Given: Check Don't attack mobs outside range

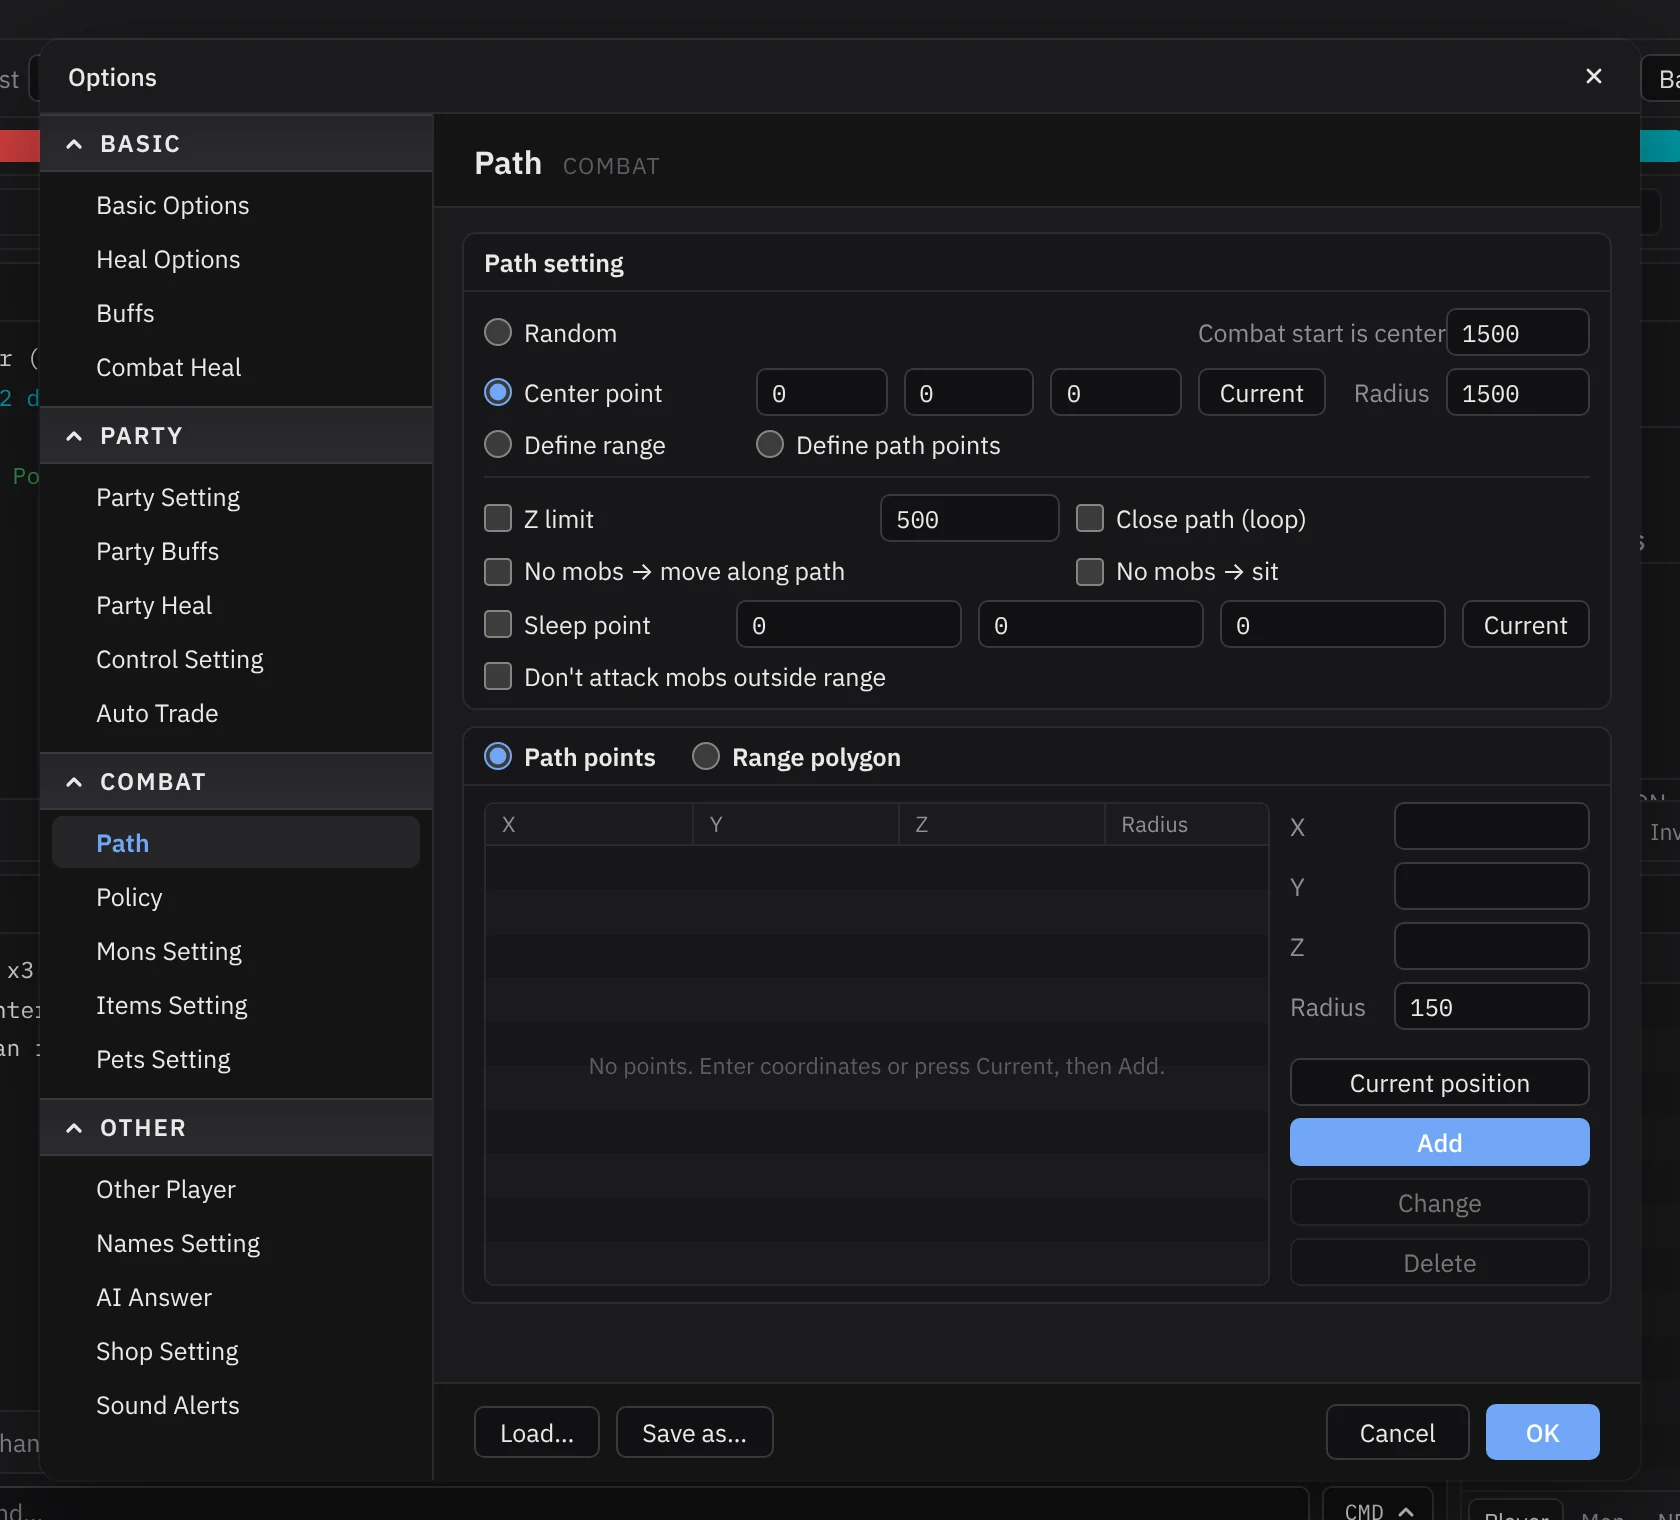Looking at the screenshot, I should click(498, 676).
